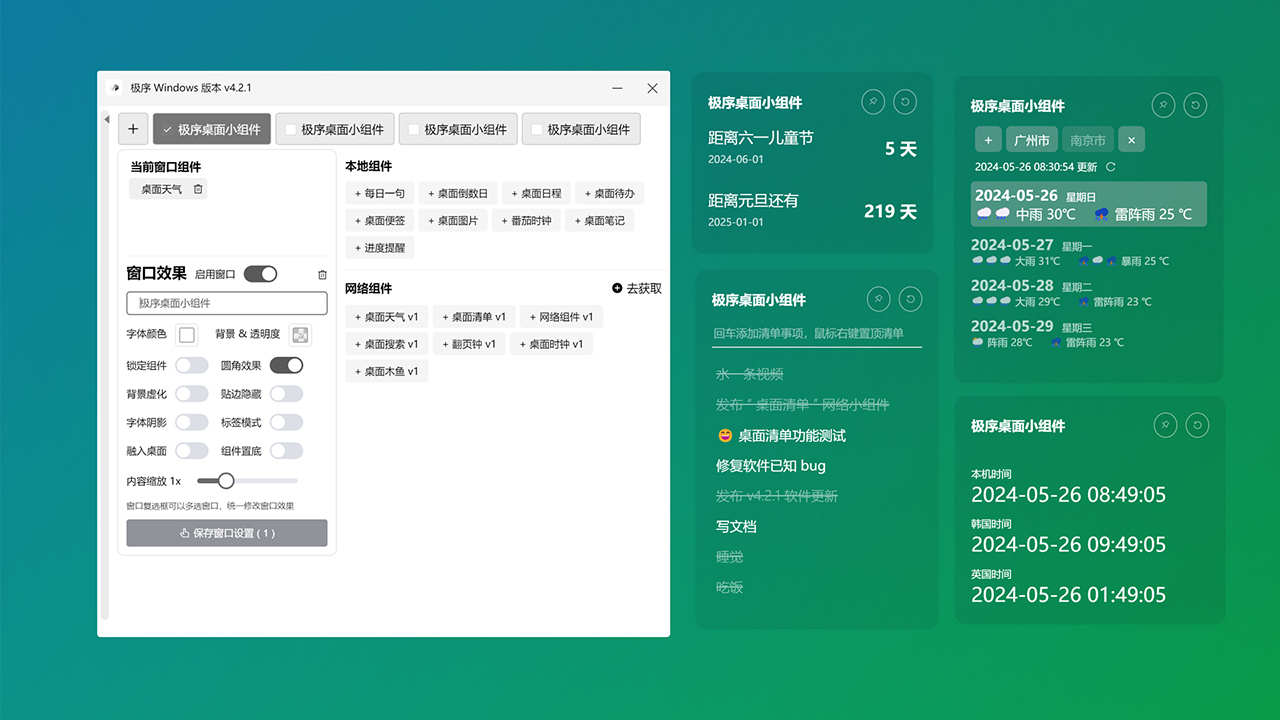Click the circular refresh icon atop weather widget
Viewport: 1280px width, 720px height.
point(1195,105)
